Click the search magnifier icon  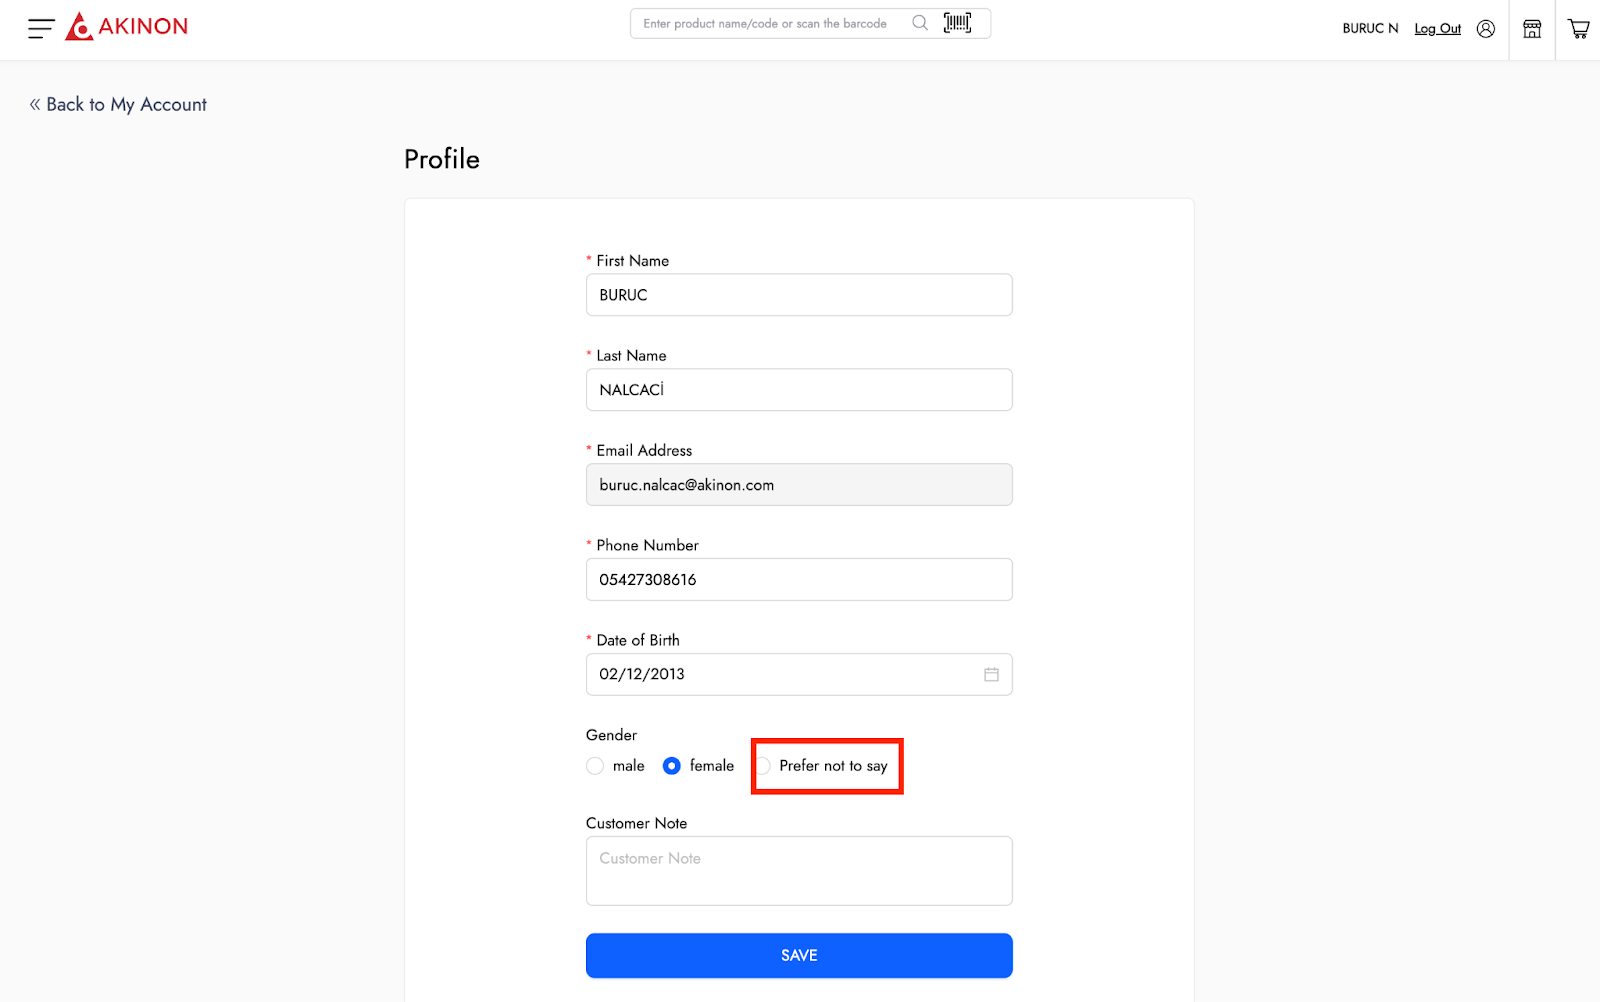pyautogui.click(x=920, y=23)
